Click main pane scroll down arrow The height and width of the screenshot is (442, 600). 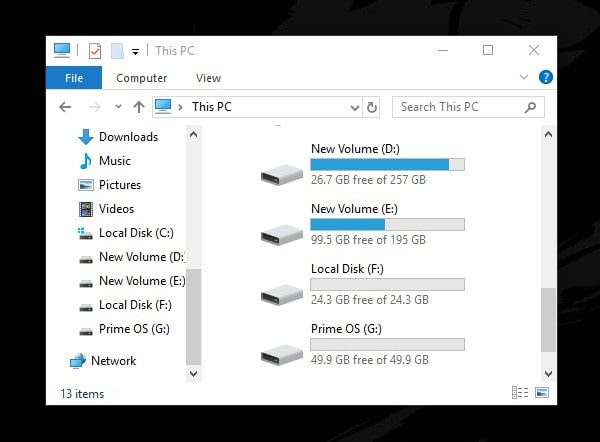pyautogui.click(x=548, y=373)
